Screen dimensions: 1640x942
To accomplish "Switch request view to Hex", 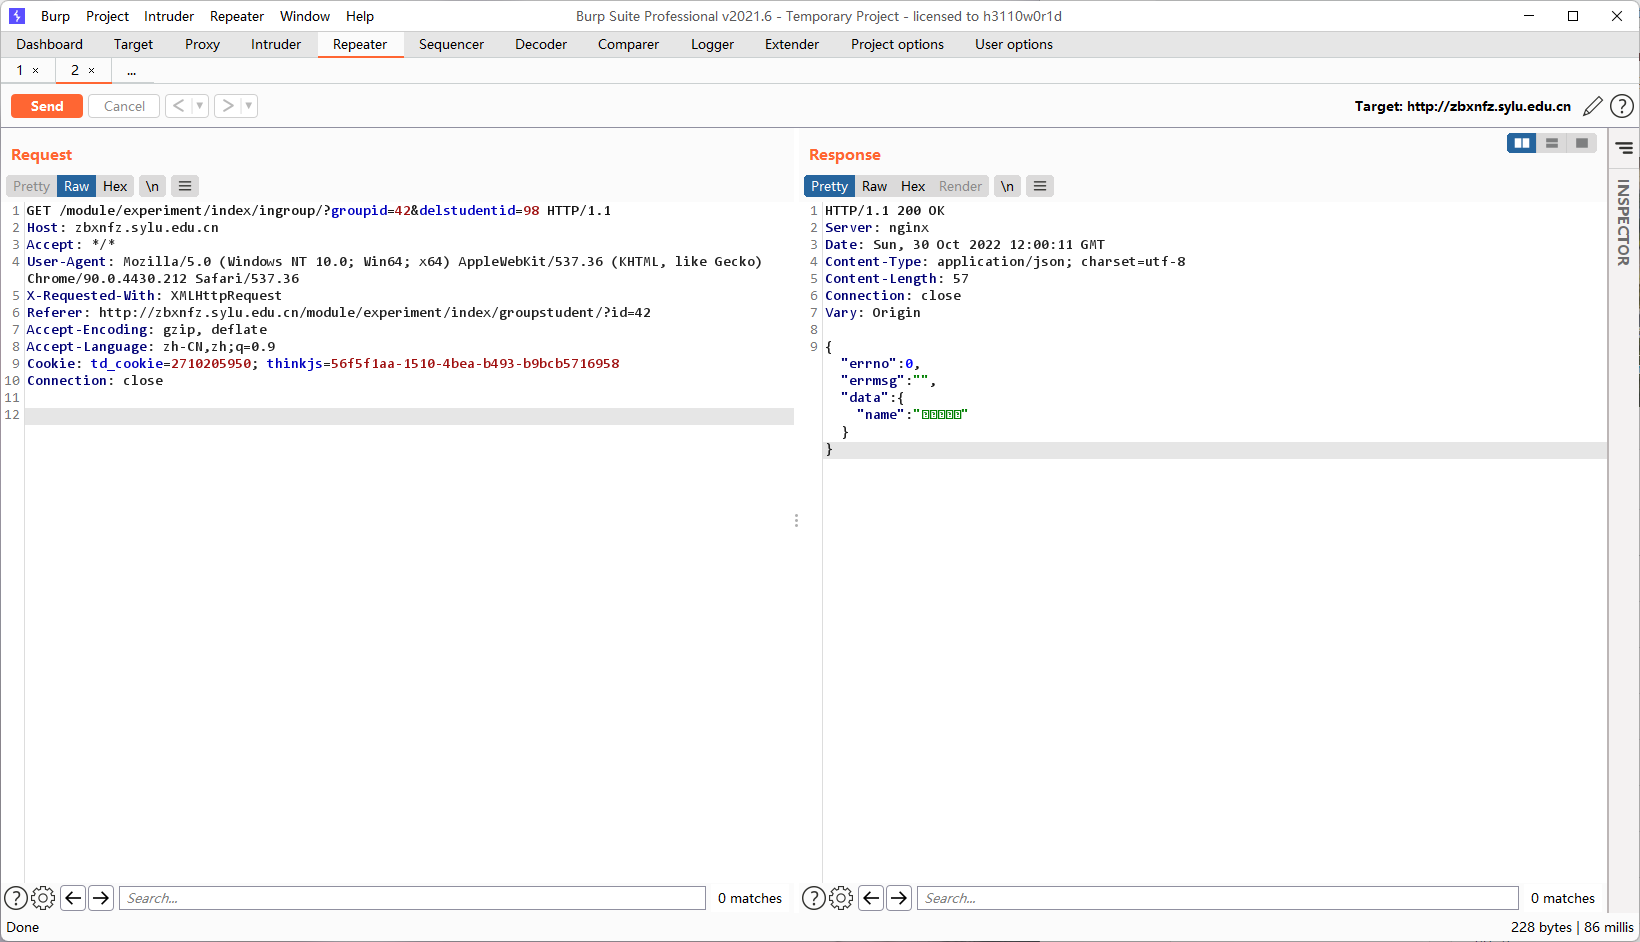I will [115, 186].
